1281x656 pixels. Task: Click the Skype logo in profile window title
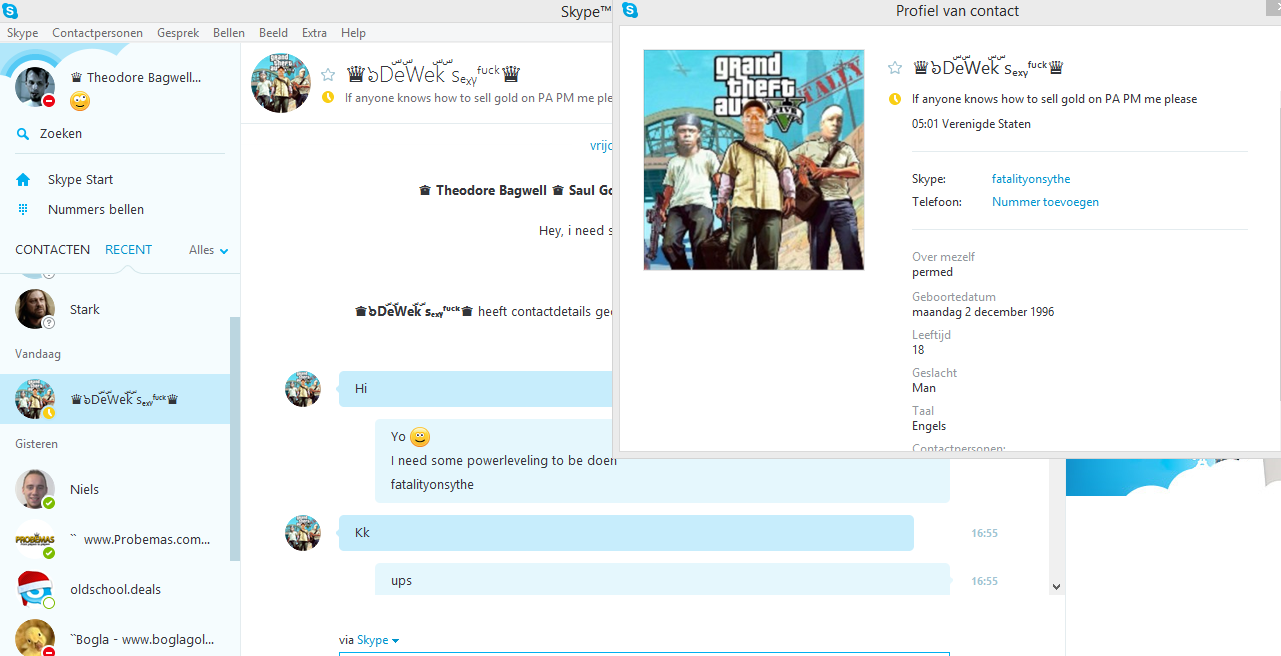pyautogui.click(x=630, y=11)
